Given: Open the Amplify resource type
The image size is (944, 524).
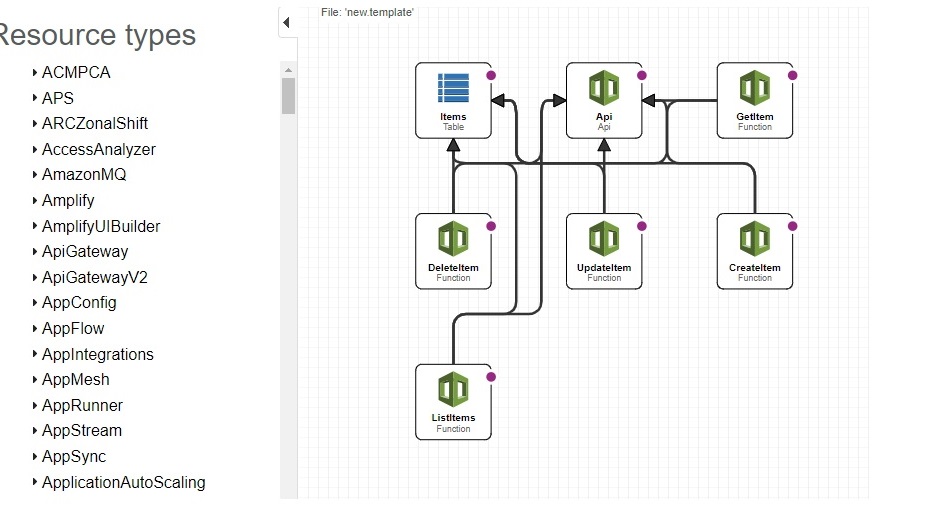Looking at the screenshot, I should (x=69, y=200).
